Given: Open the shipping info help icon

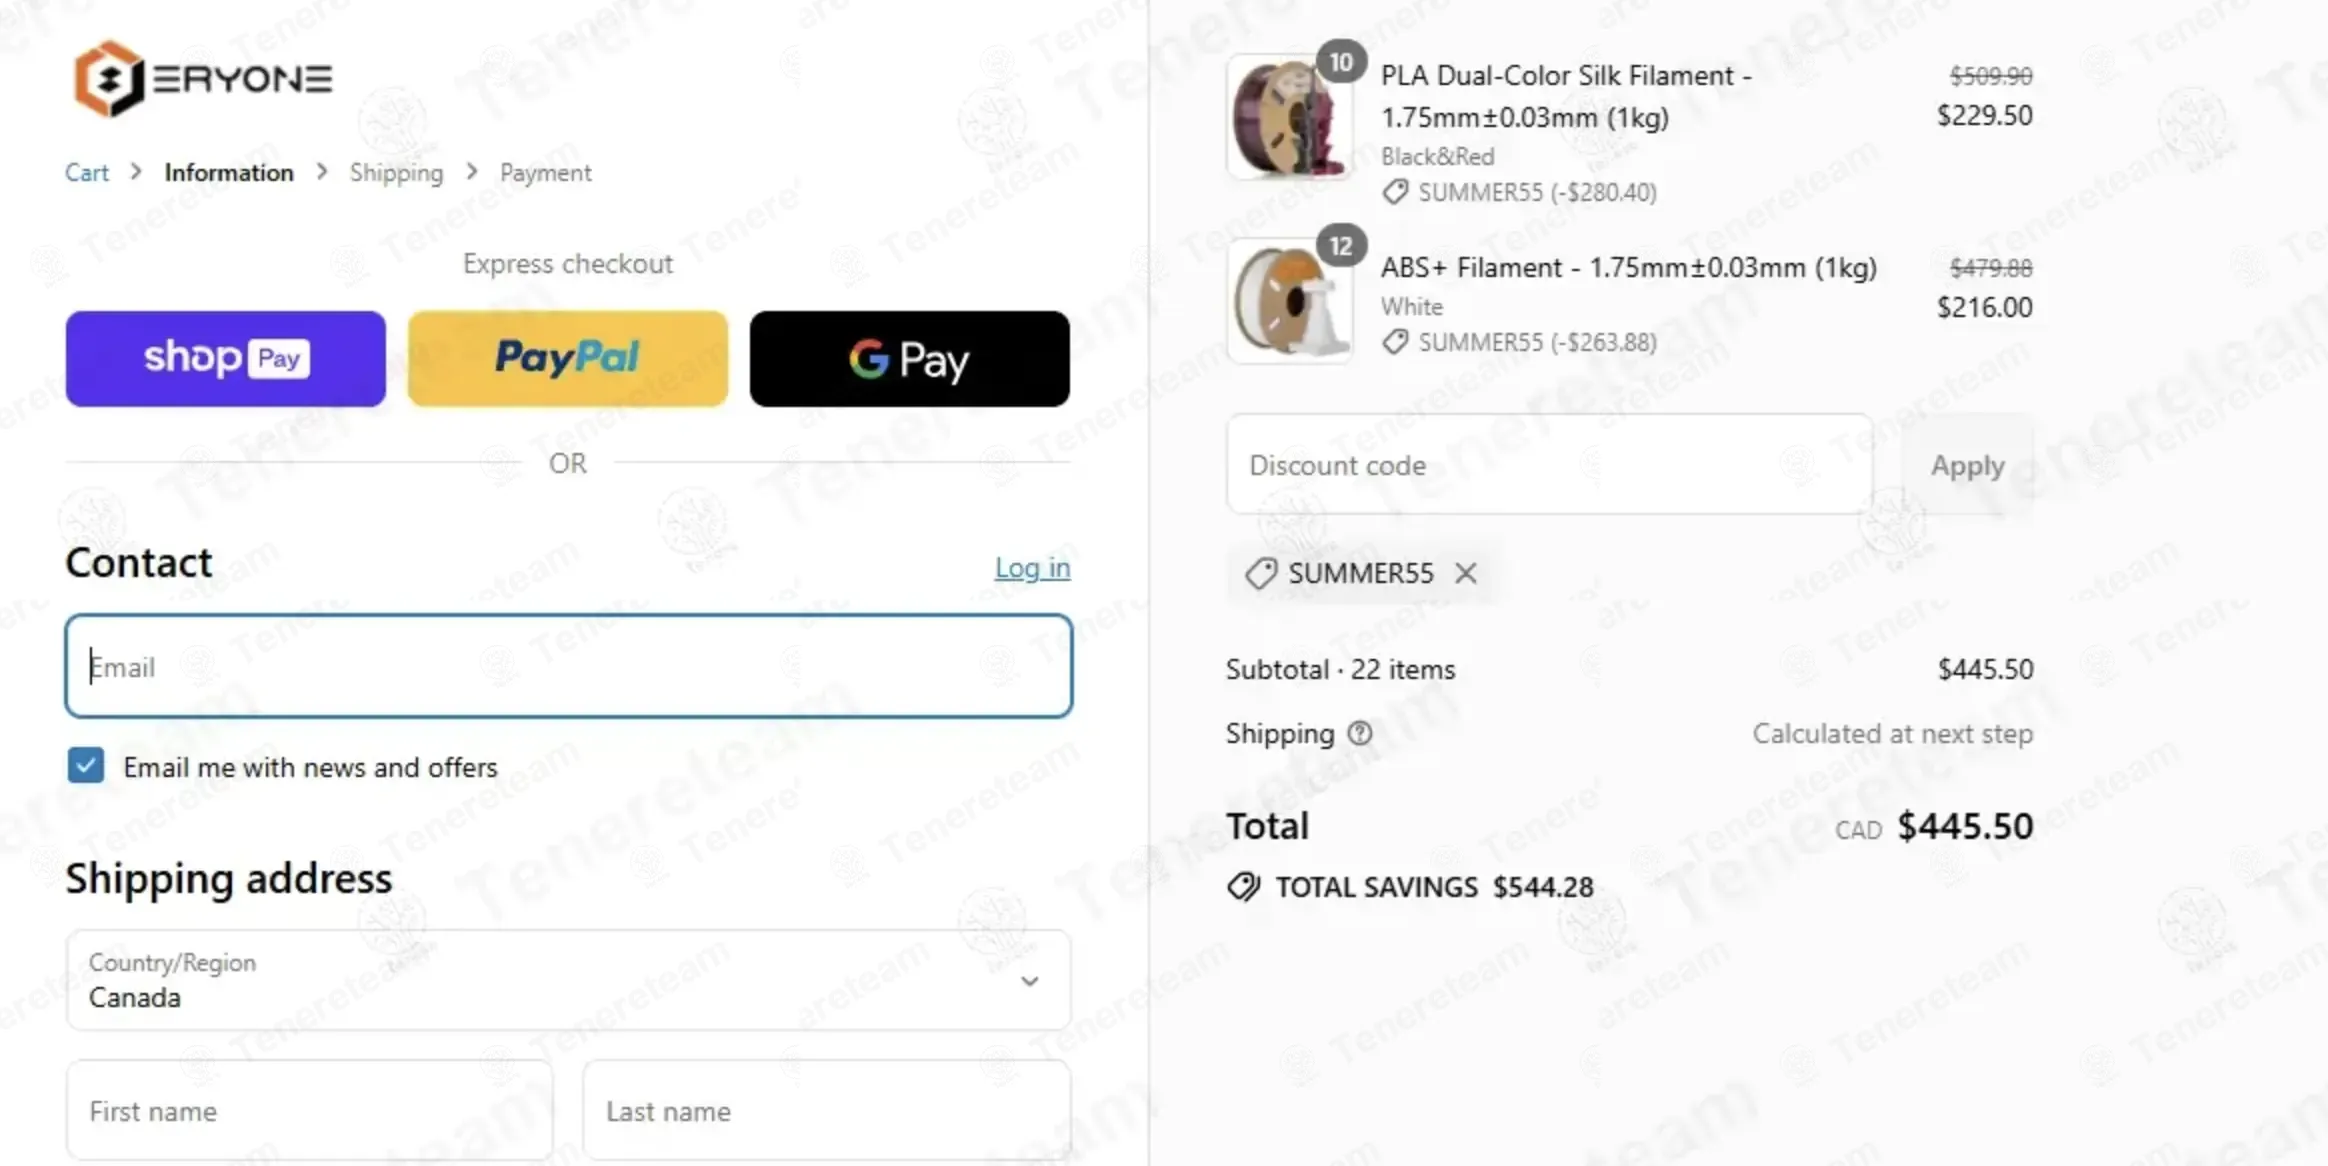Looking at the screenshot, I should pos(1360,733).
